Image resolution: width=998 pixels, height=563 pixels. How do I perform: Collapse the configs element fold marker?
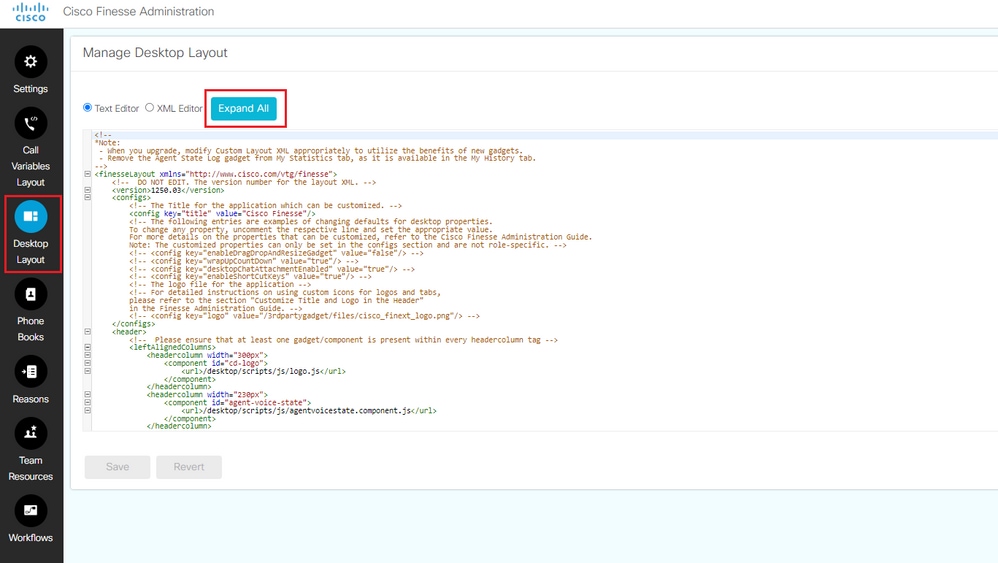pos(88,197)
